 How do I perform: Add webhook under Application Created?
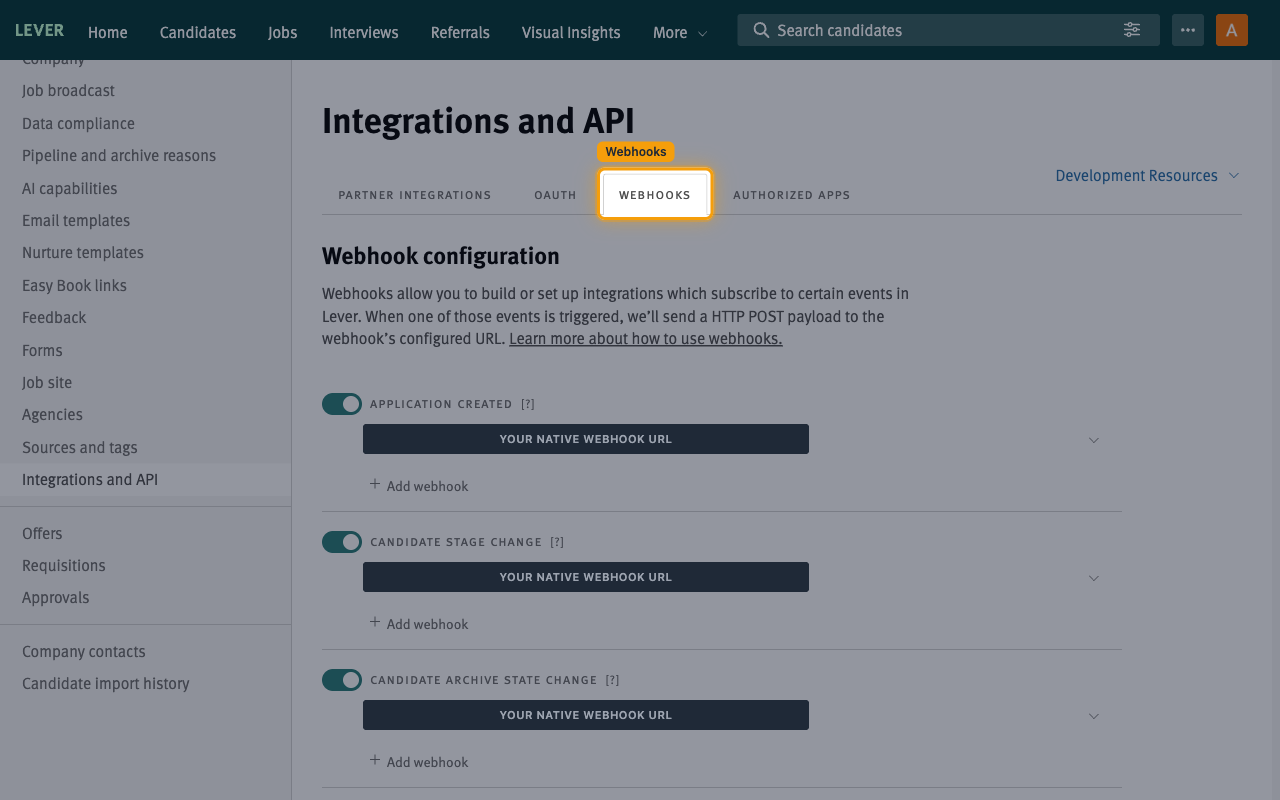tap(419, 485)
